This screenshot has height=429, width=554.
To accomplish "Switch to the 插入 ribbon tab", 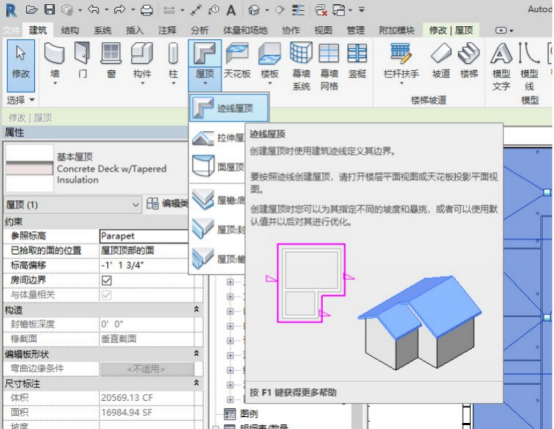I will 135,30.
